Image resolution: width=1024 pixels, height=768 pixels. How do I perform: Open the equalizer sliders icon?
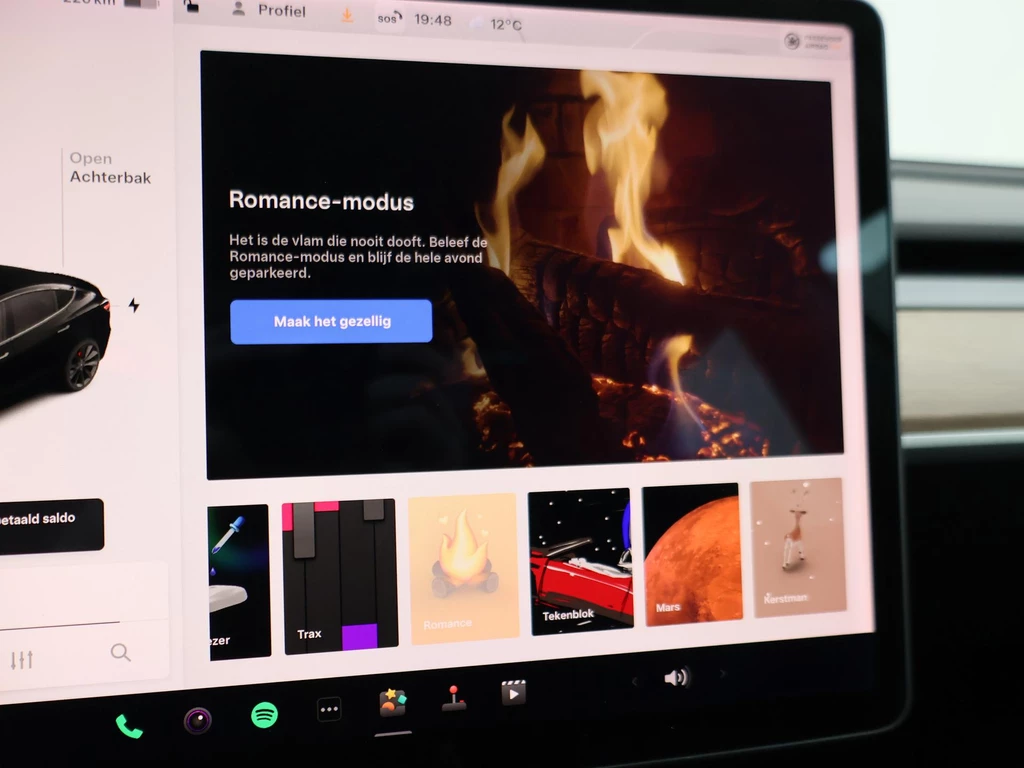click(x=22, y=659)
